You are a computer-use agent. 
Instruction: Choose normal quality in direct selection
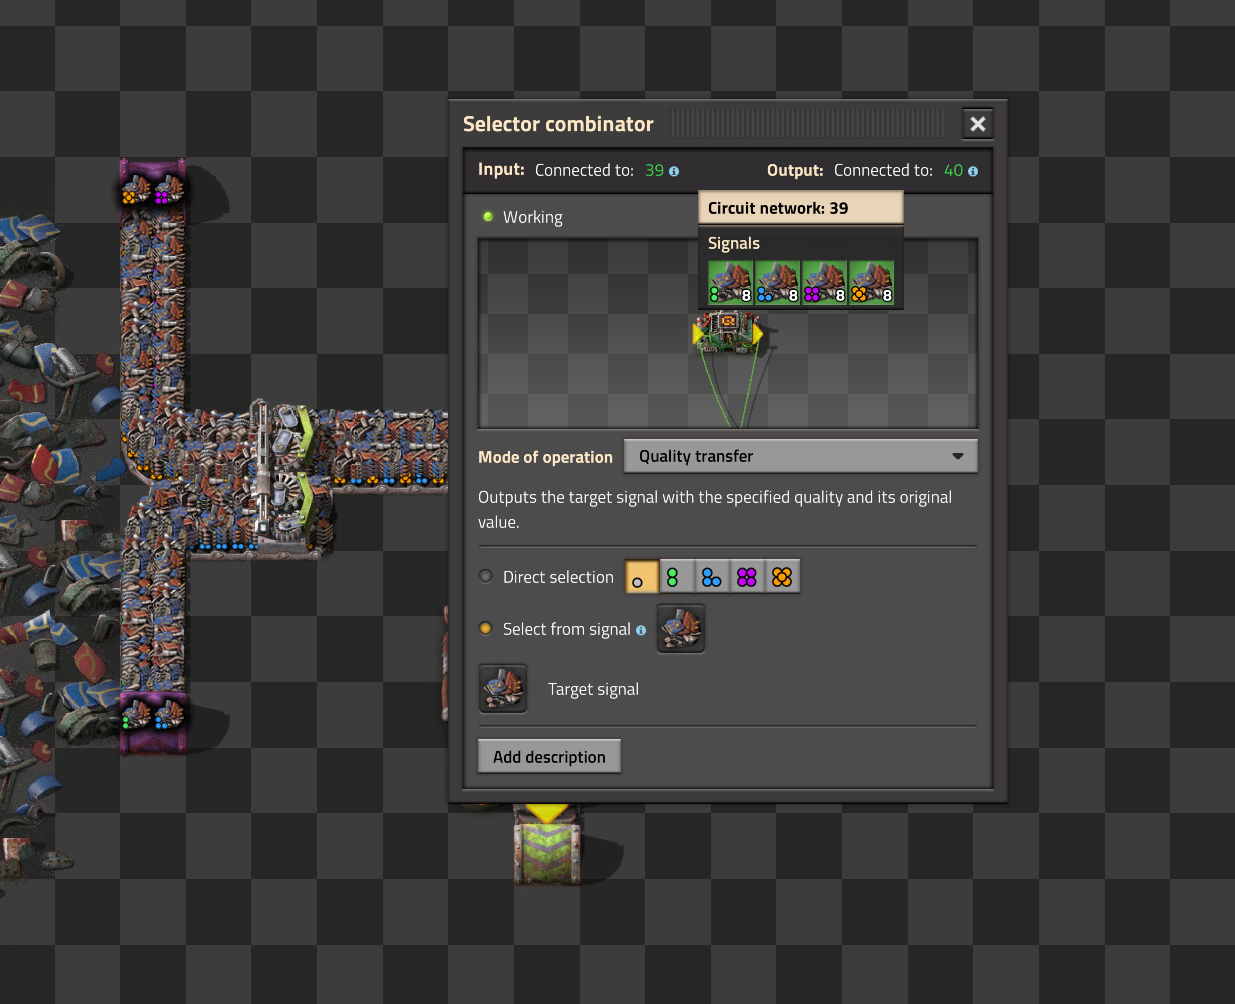(642, 577)
